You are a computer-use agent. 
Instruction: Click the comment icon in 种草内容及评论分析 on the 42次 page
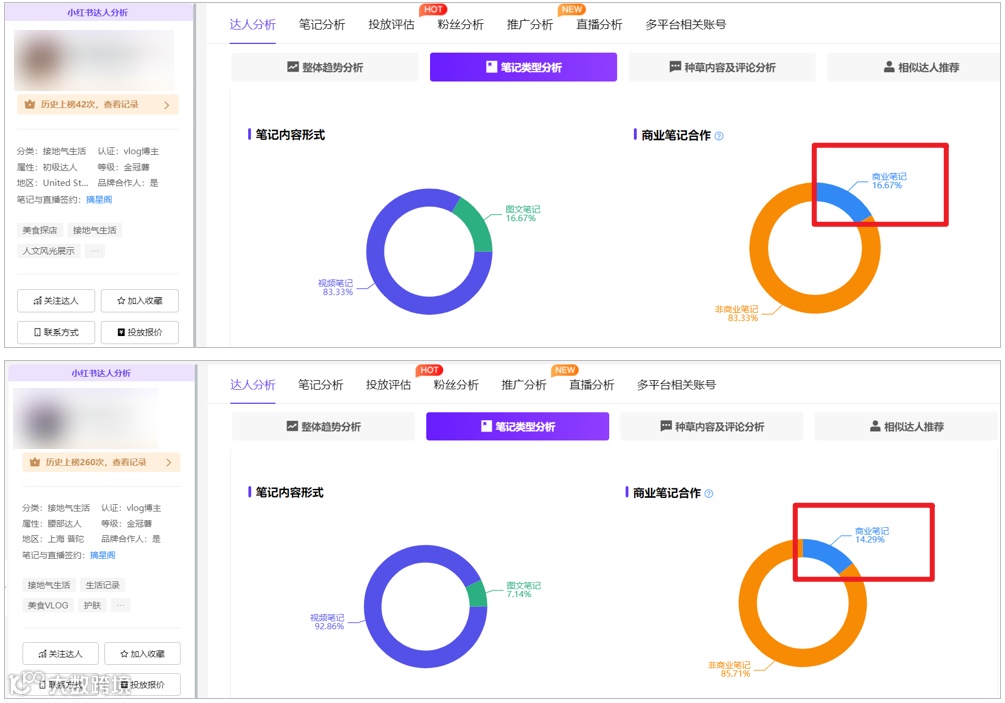pos(675,67)
